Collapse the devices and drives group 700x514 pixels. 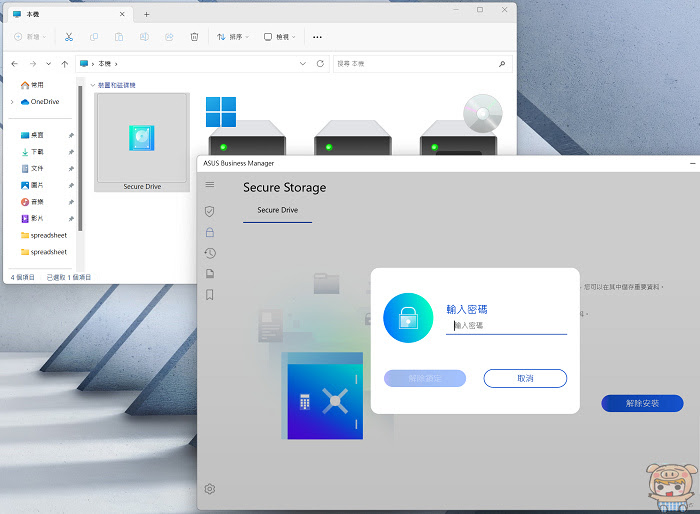(x=93, y=85)
